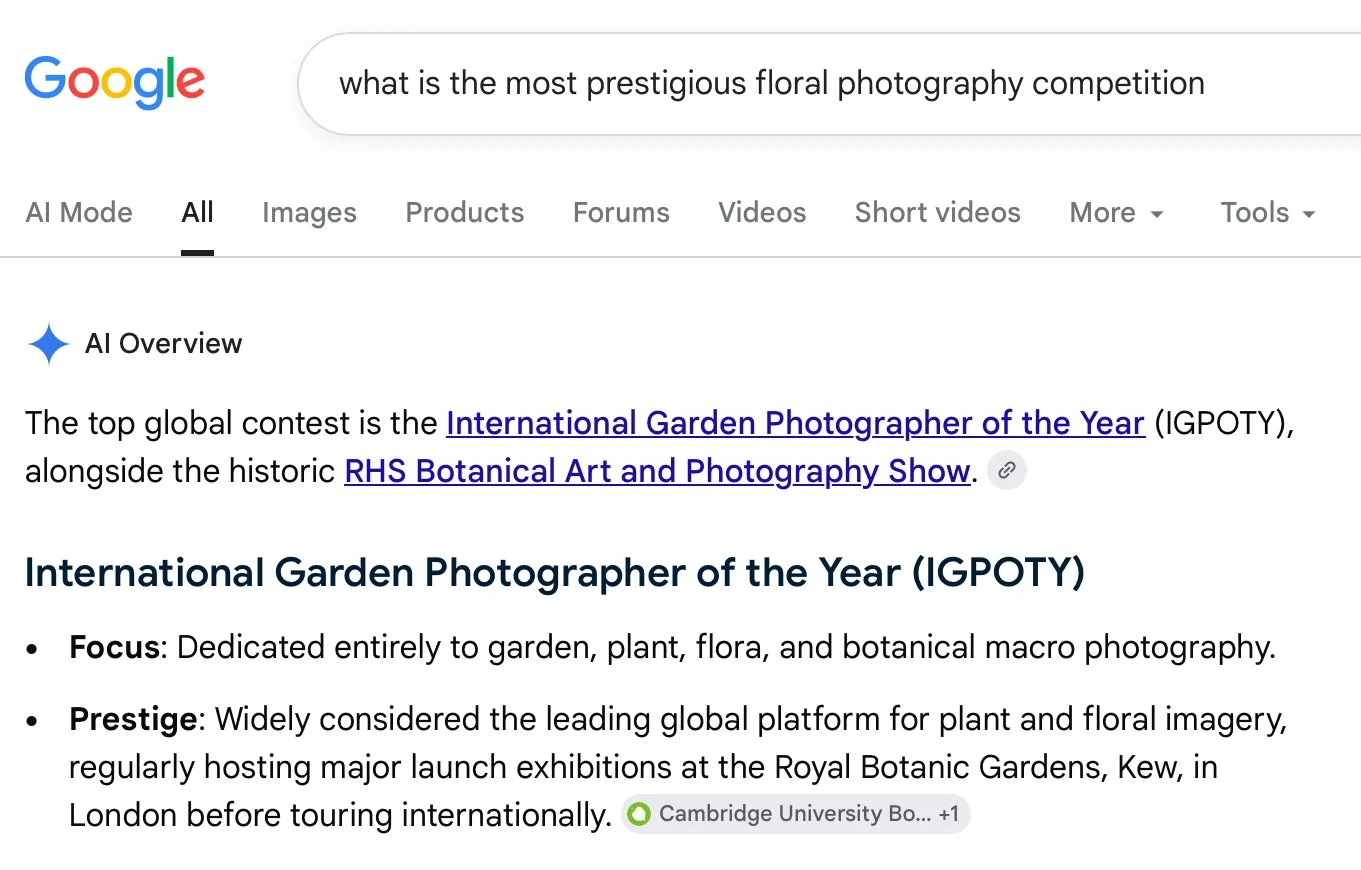This screenshot has height=870, width=1361.
Task: Open the Short videos tab
Action: pyautogui.click(x=937, y=213)
